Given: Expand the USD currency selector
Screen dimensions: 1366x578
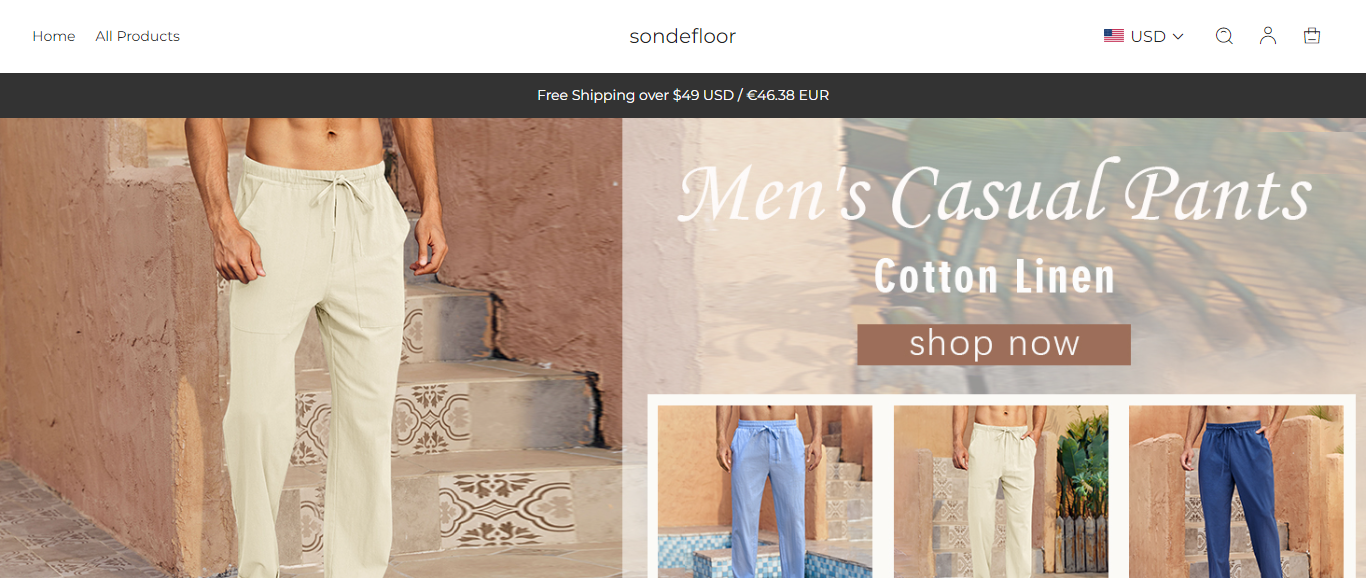Looking at the screenshot, I should [x=1144, y=36].
